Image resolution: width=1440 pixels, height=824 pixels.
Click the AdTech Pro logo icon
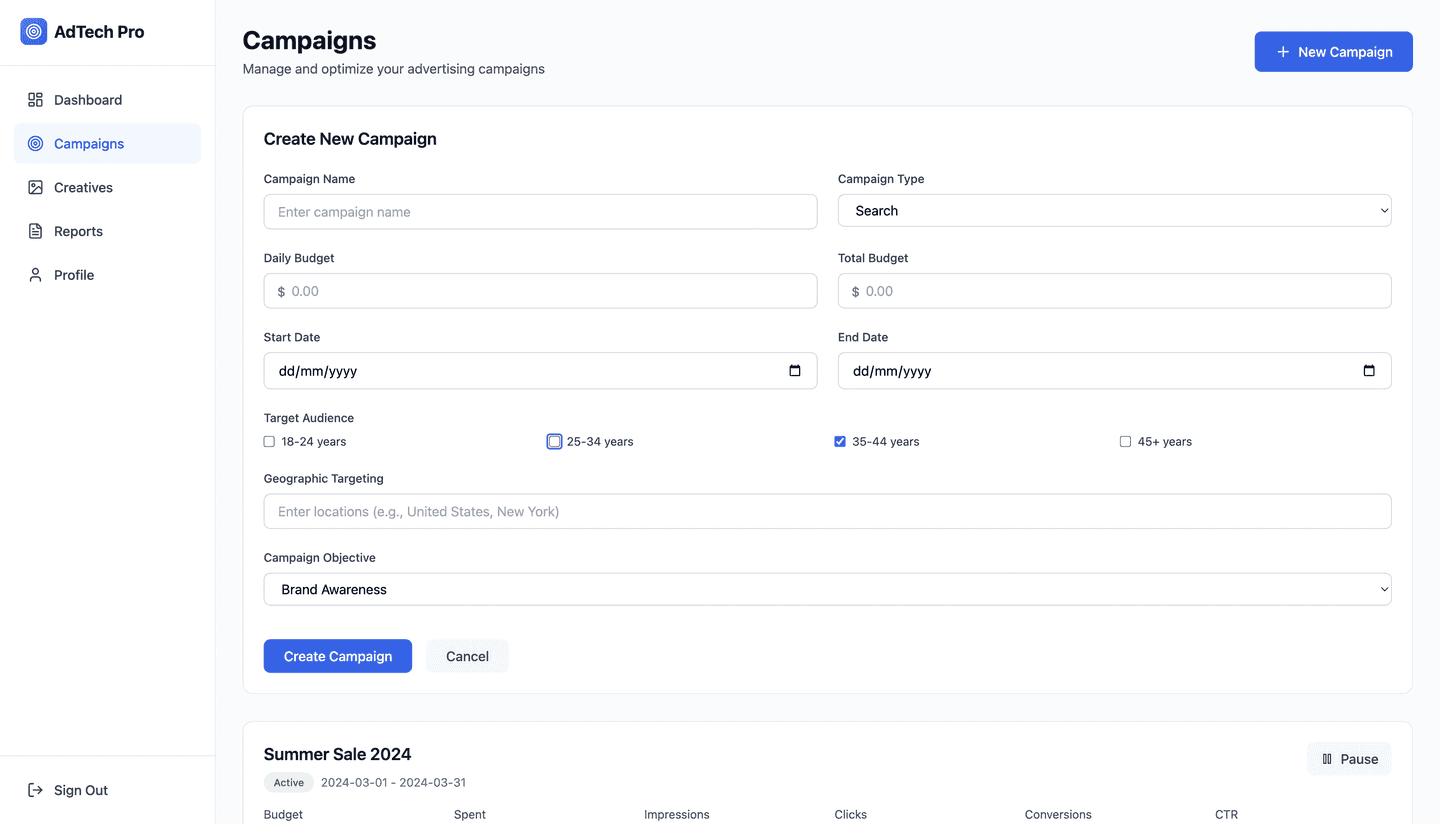pos(33,31)
